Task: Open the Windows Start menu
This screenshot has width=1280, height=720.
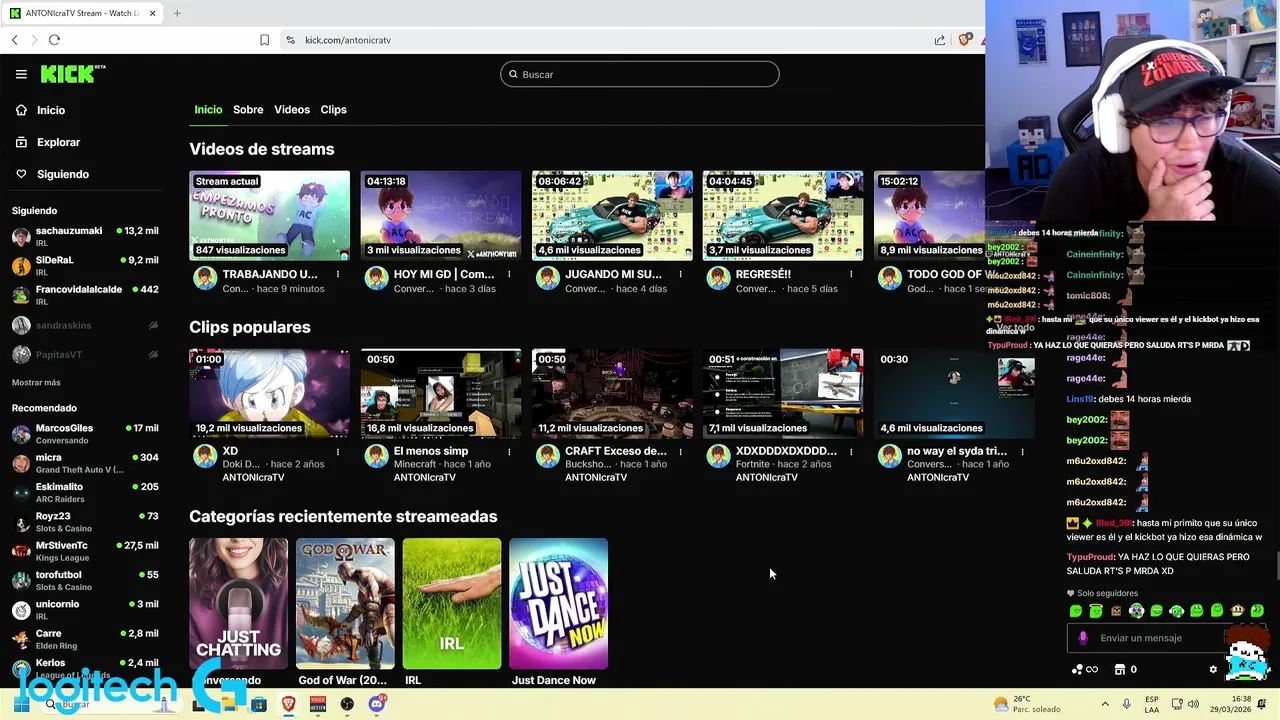Action: [x=21, y=704]
